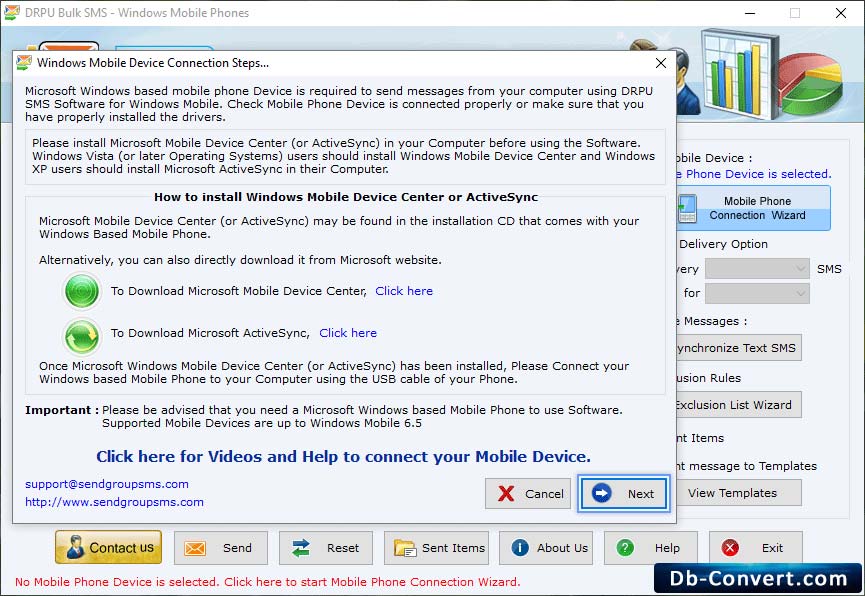Click the bar chart graphic in header
The image size is (865, 596).
(738, 74)
